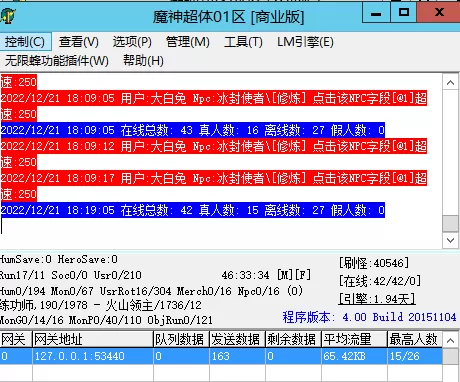This screenshot has width=460, height=382.
Task: Click the MonG0/14/16 status line
Action: pyautogui.click(x=106, y=320)
